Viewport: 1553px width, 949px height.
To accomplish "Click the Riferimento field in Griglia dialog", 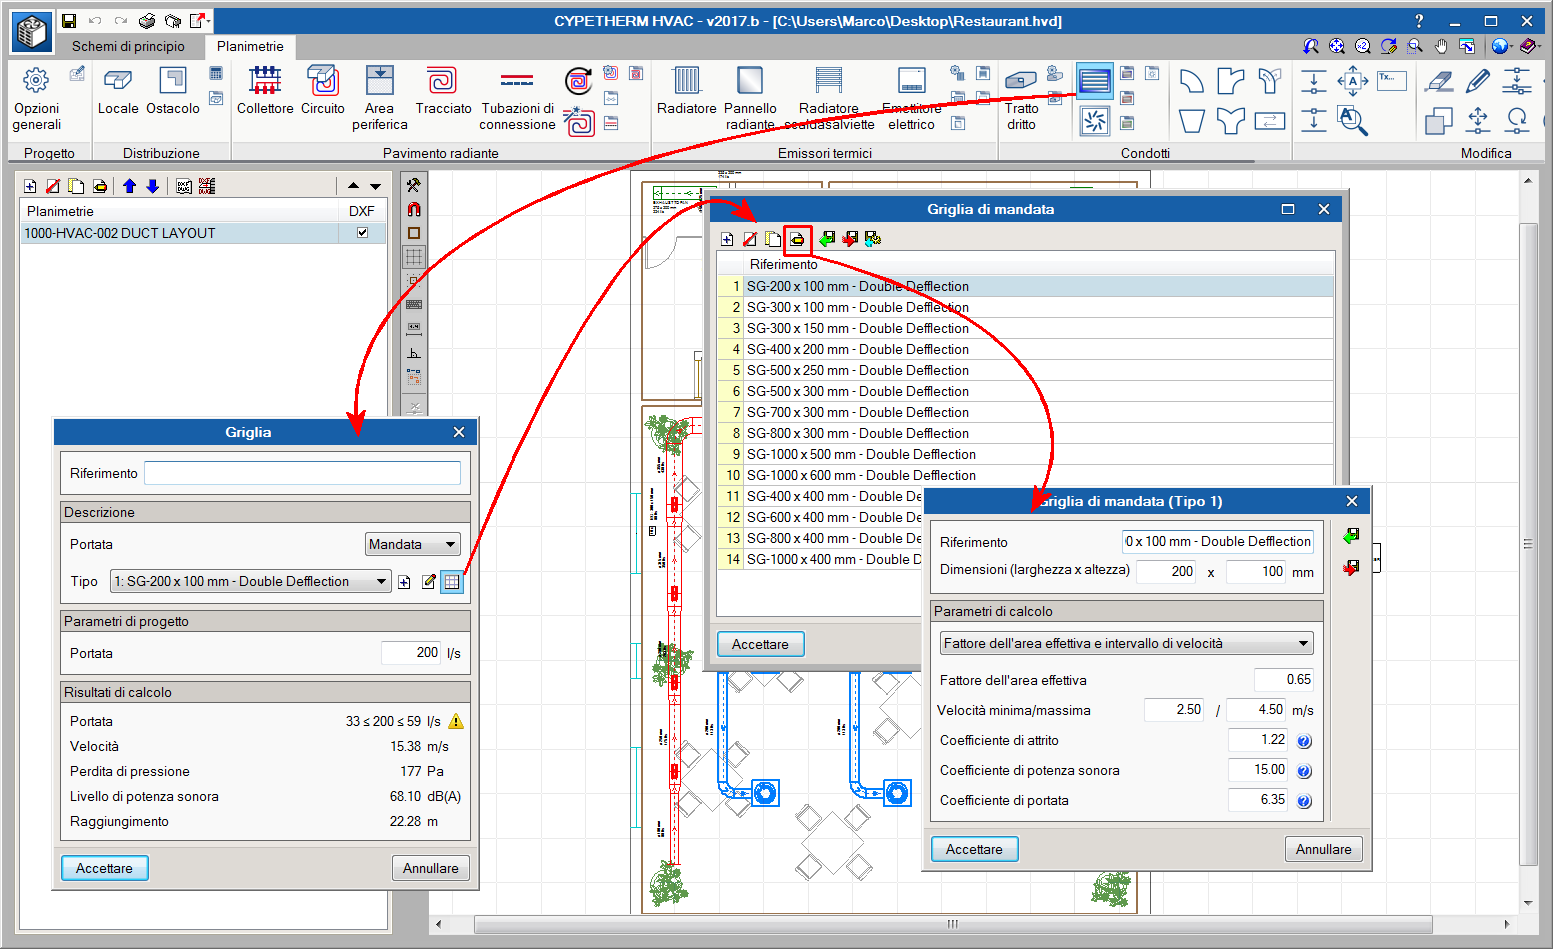I will pos(302,473).
